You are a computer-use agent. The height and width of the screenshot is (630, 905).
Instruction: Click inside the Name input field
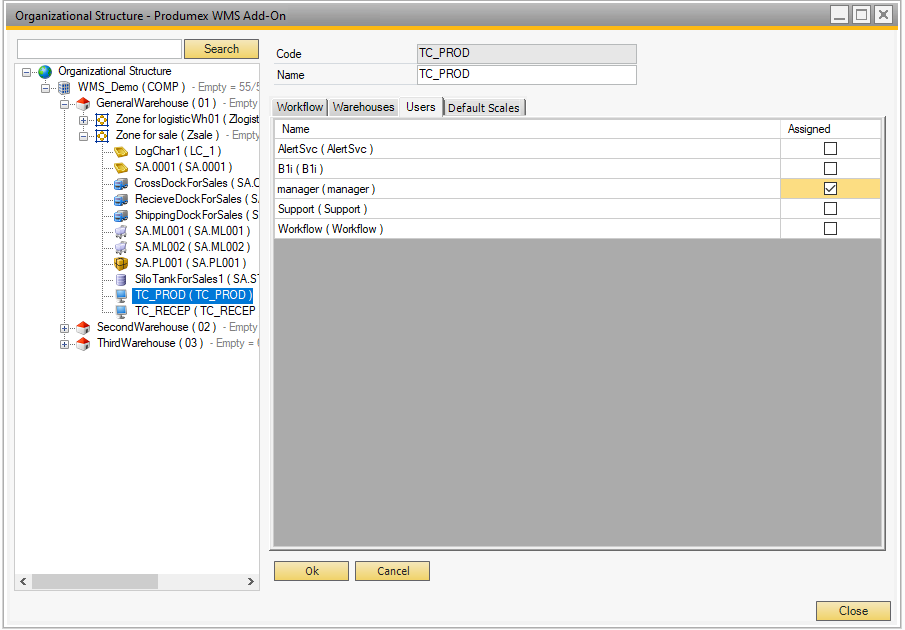(x=525, y=74)
